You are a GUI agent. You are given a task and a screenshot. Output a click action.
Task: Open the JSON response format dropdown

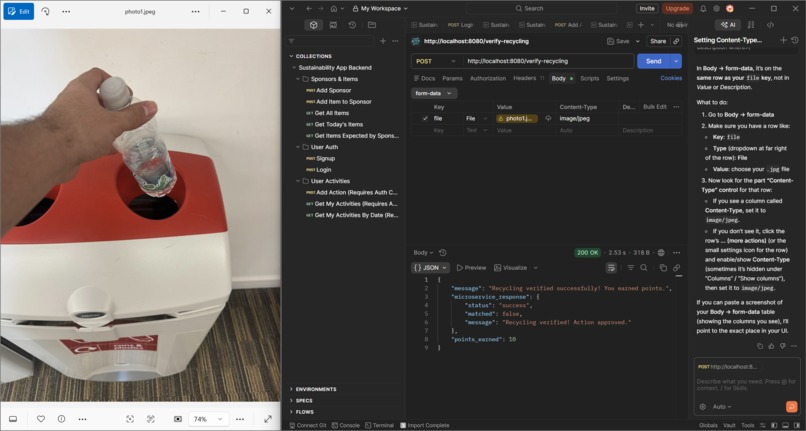click(430, 267)
